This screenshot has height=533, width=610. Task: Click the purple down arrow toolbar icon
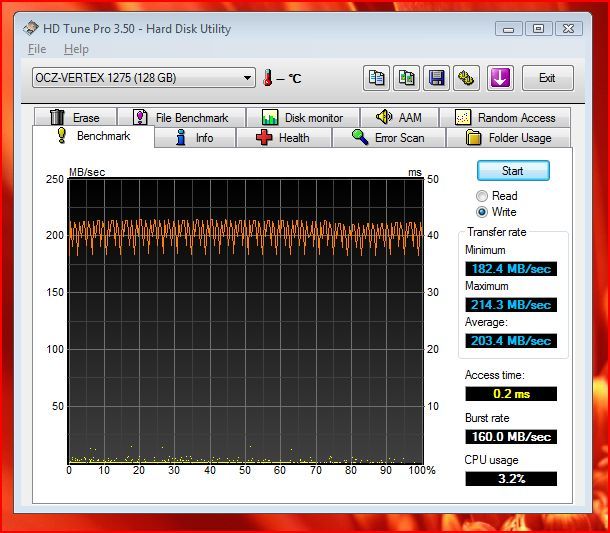pyautogui.click(x=500, y=78)
